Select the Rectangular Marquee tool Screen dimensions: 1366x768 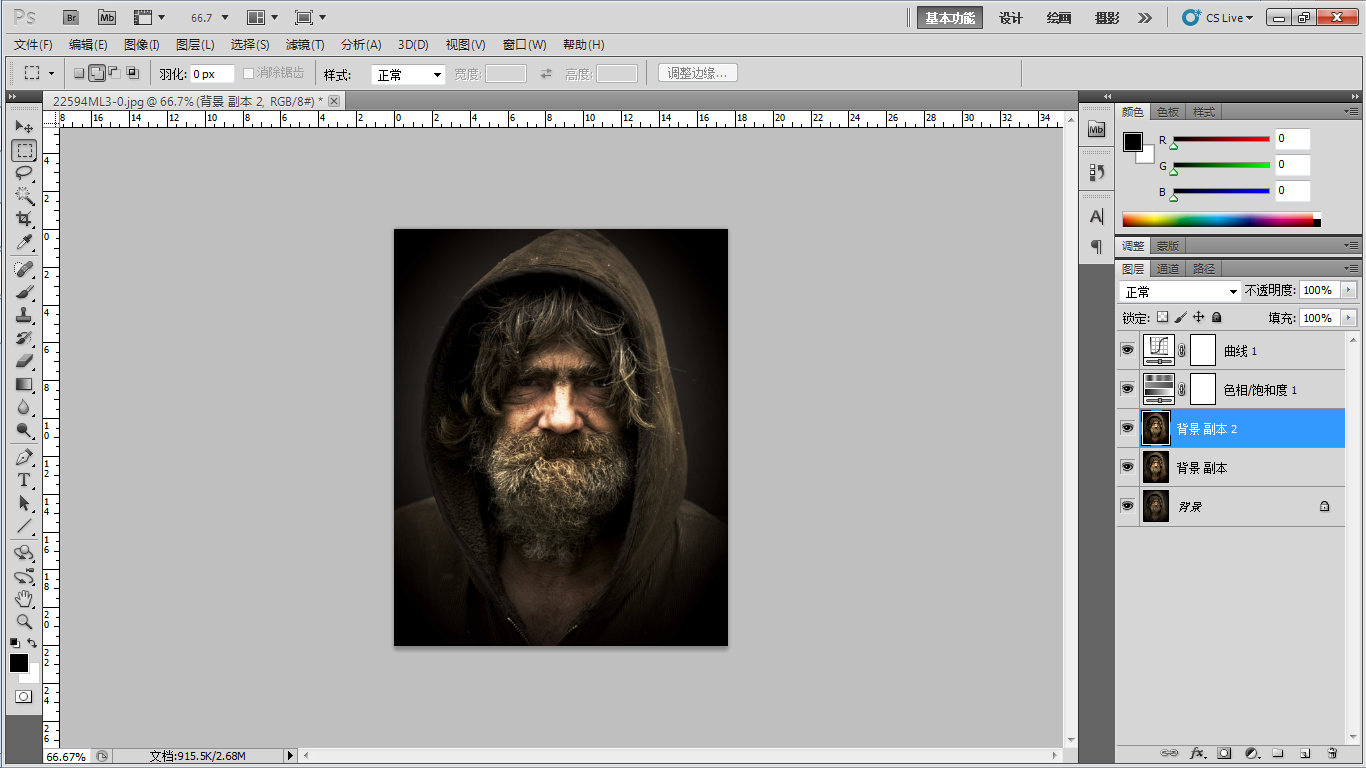[24, 150]
